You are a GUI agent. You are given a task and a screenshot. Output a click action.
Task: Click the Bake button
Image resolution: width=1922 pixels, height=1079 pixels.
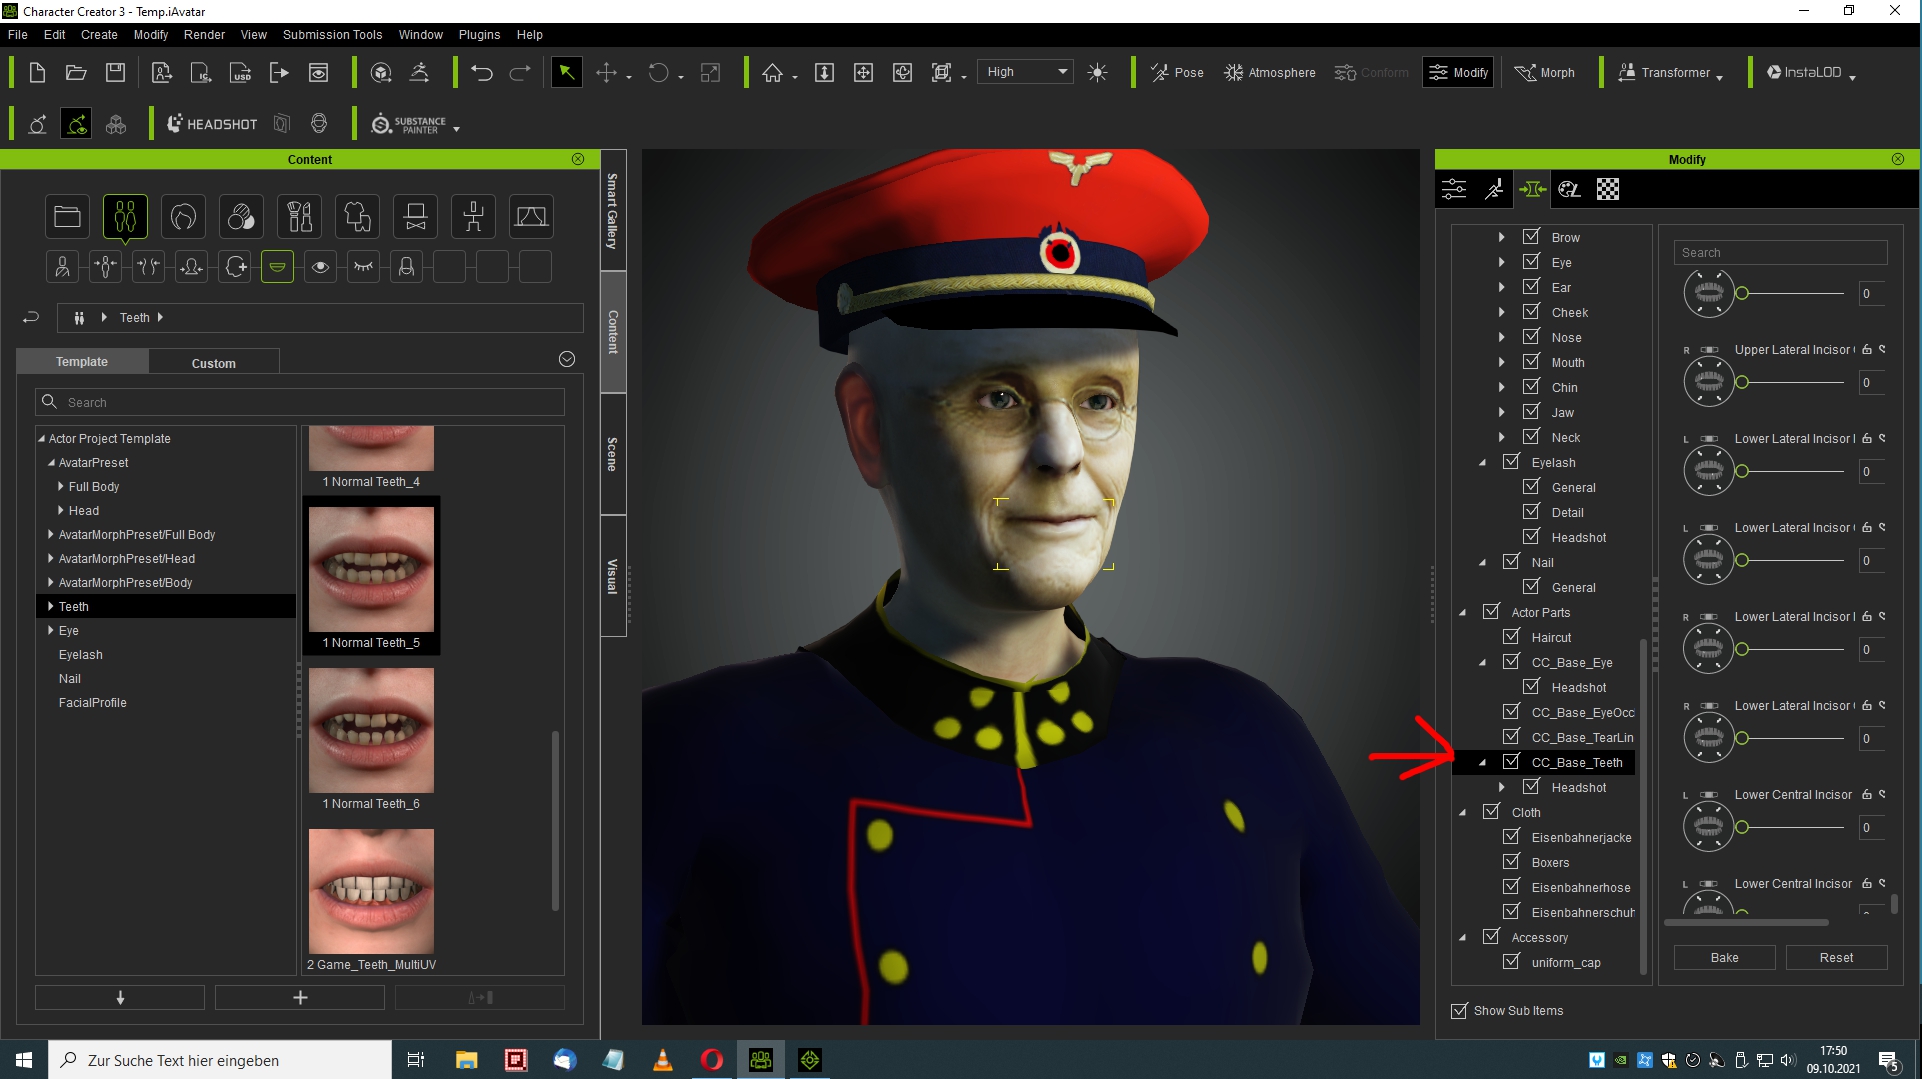tap(1724, 957)
